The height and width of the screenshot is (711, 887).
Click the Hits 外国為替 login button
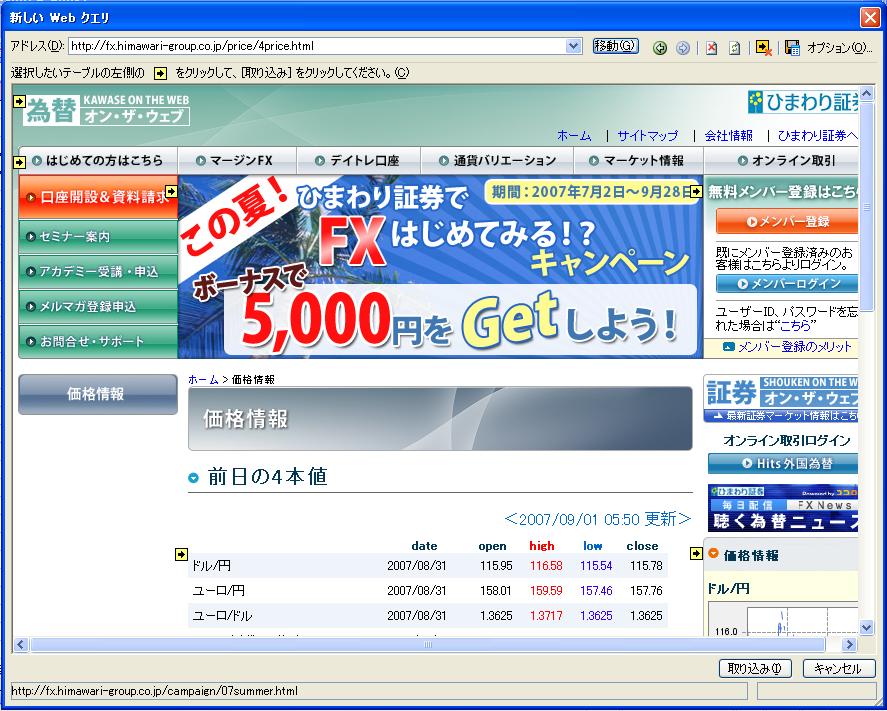pyautogui.click(x=783, y=464)
